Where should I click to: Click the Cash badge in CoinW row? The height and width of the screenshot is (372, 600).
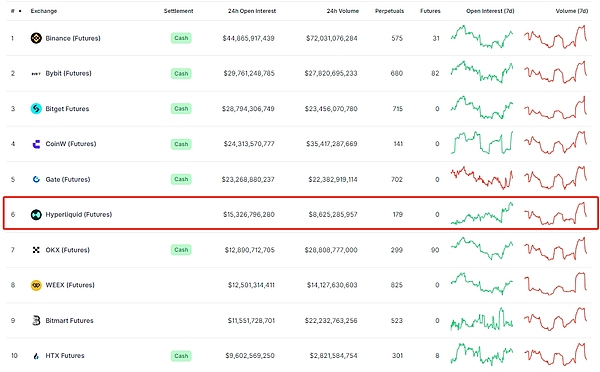pos(181,144)
